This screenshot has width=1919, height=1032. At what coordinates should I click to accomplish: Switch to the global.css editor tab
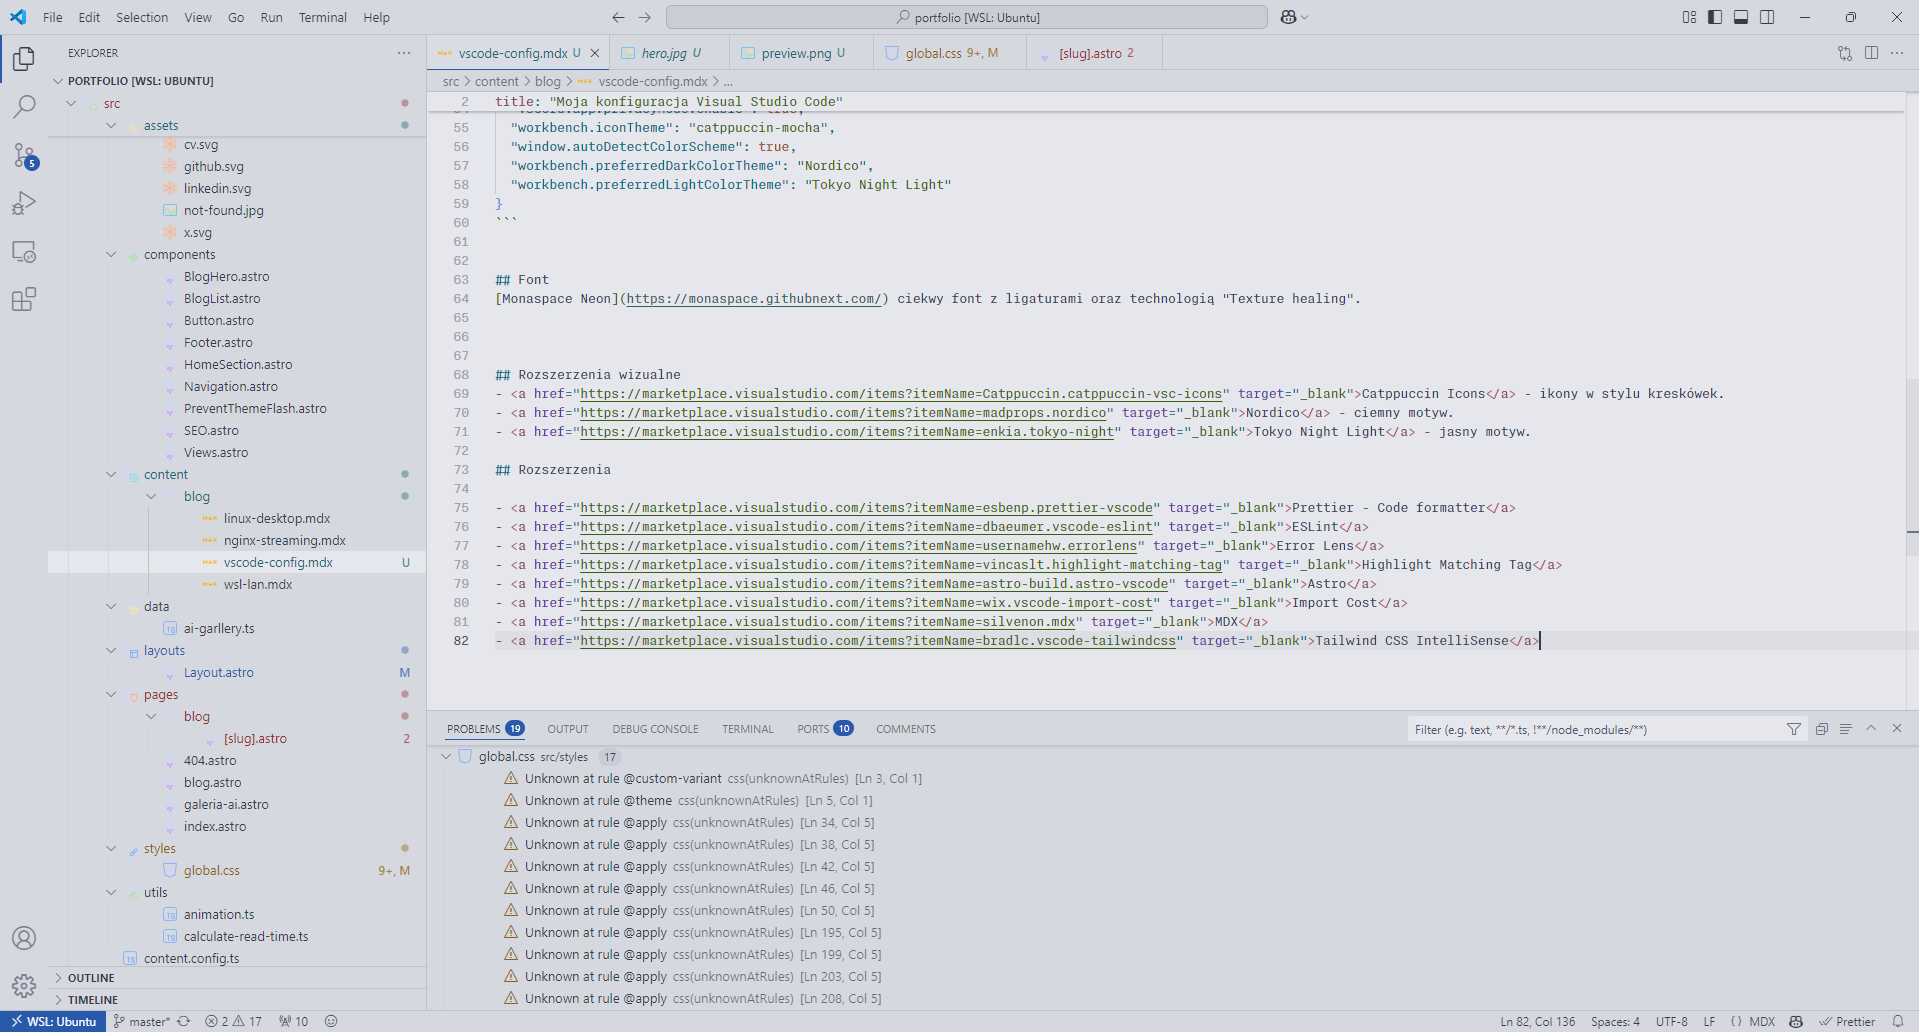click(950, 53)
